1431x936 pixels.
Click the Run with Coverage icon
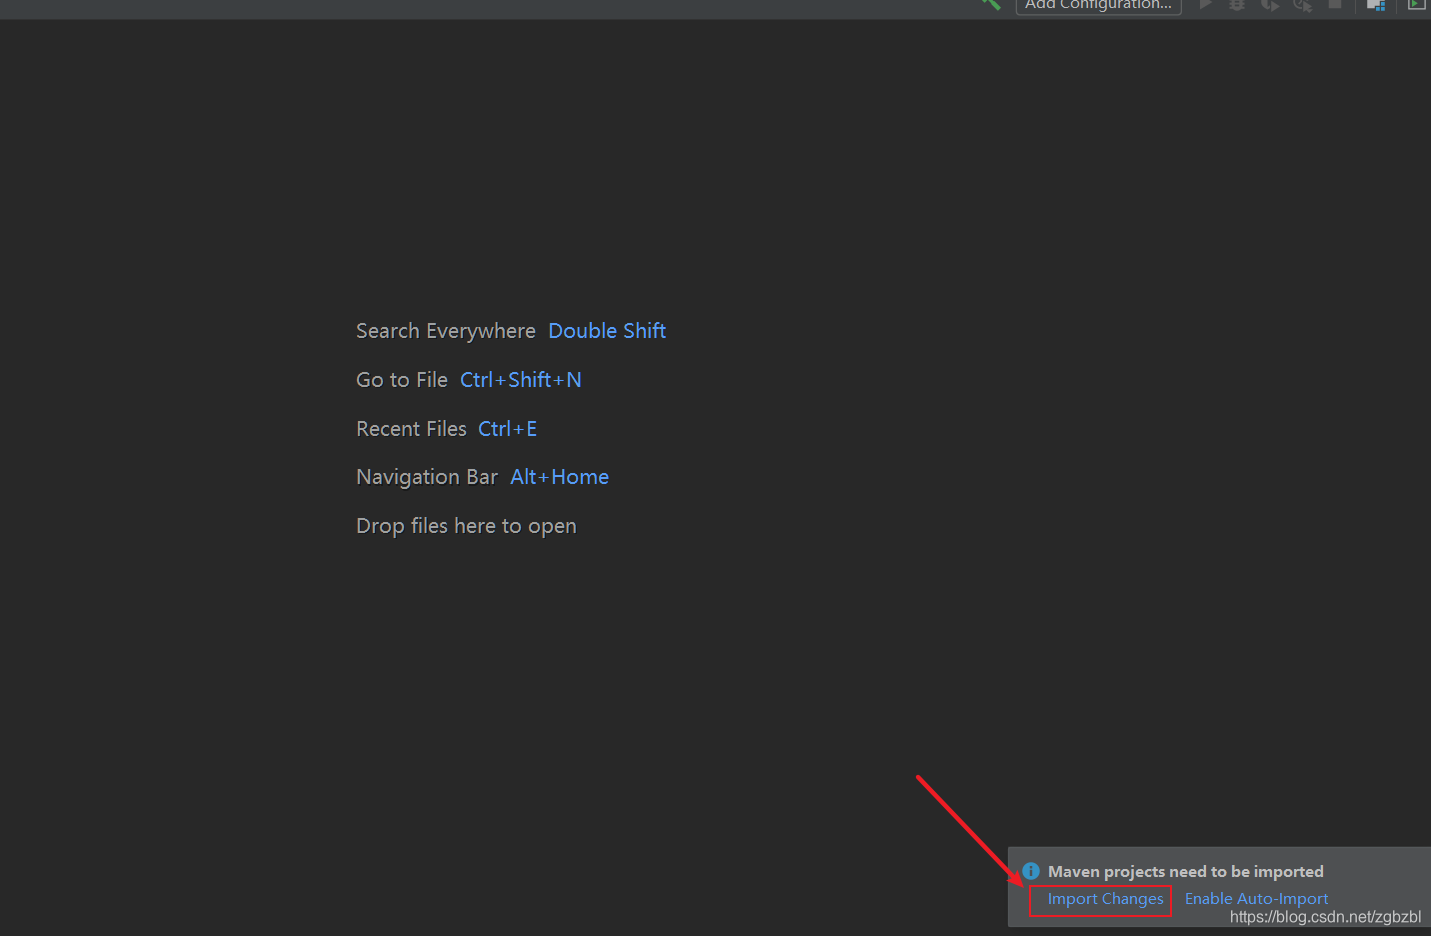pos(1270,4)
